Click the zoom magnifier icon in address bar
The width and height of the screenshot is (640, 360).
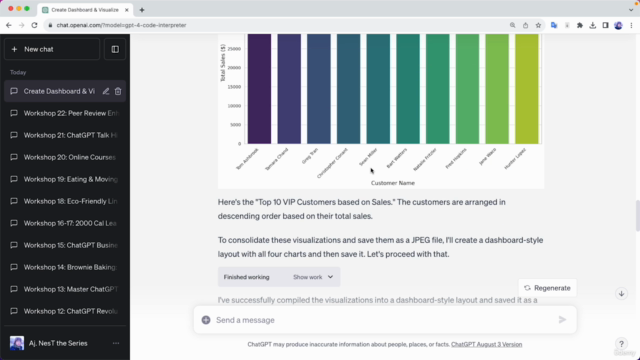click(x=512, y=25)
